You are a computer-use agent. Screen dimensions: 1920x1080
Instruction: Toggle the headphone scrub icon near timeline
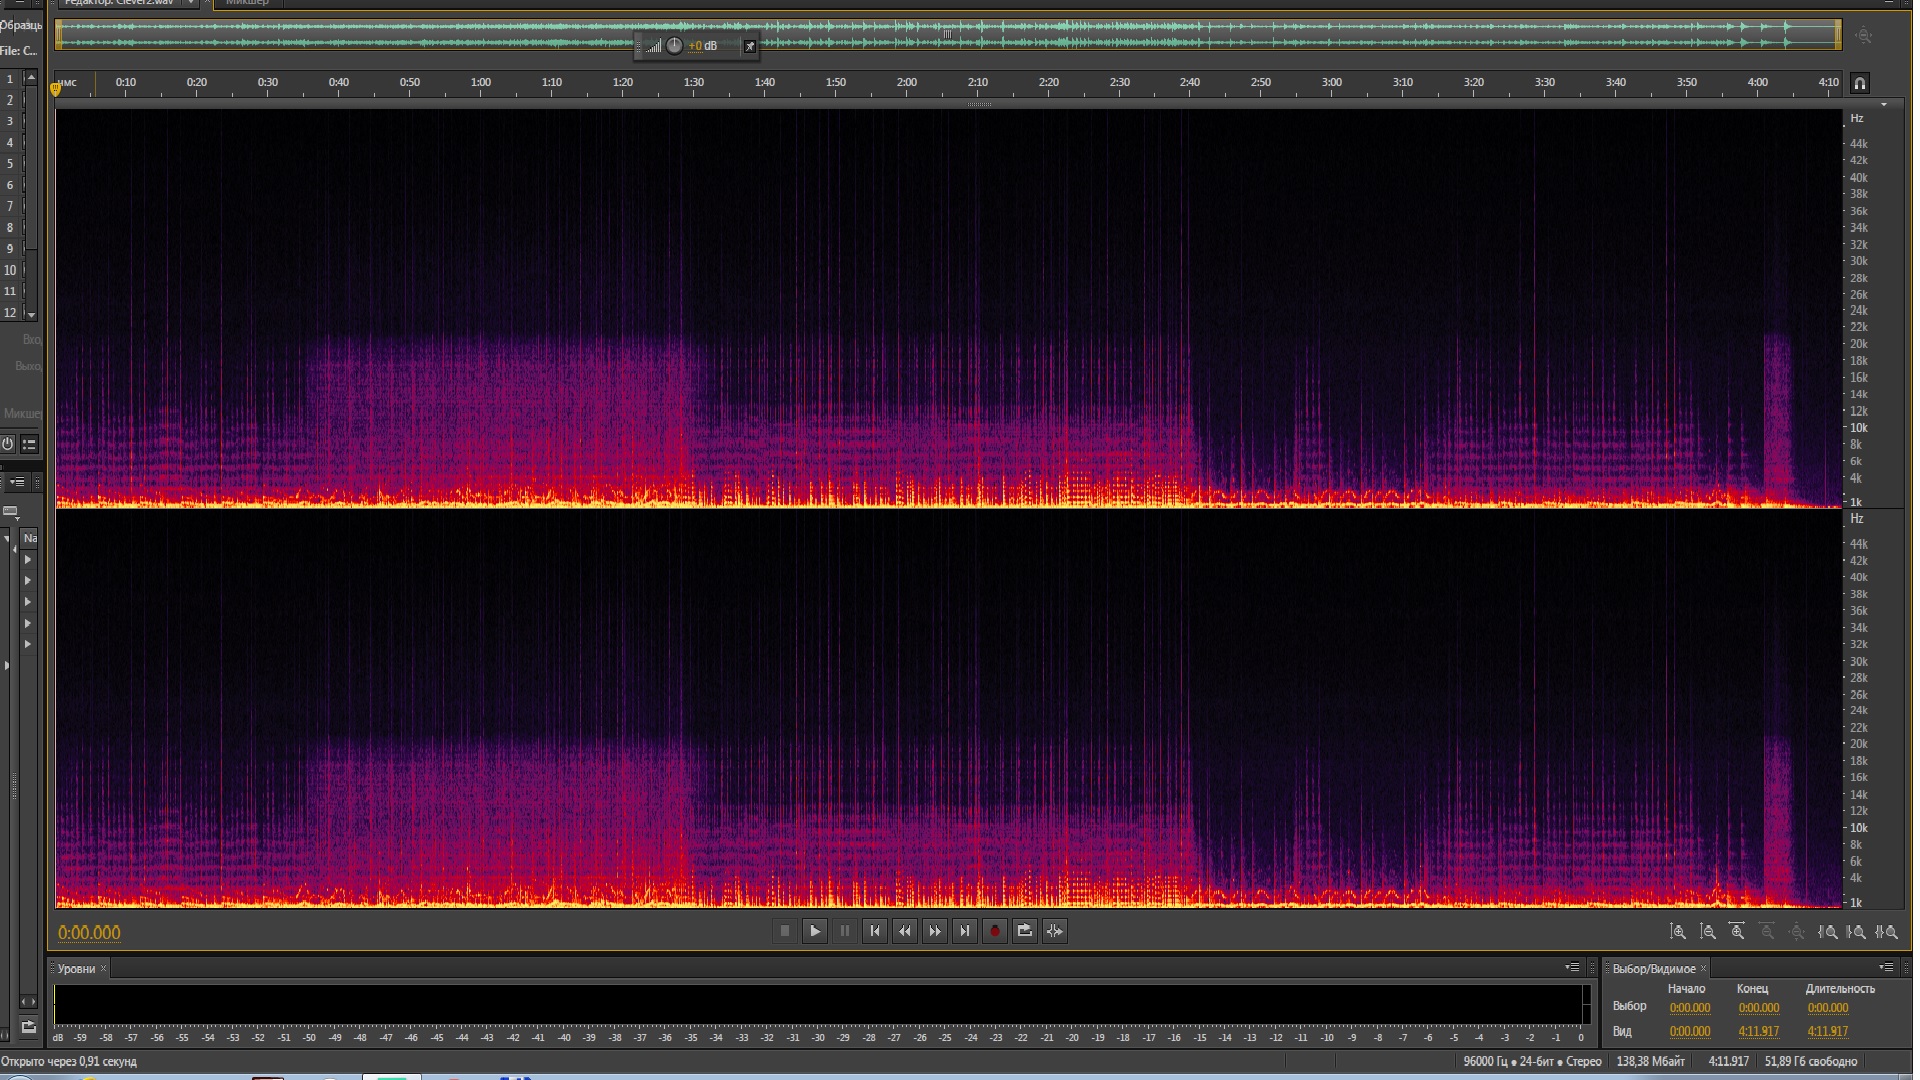coord(1859,83)
